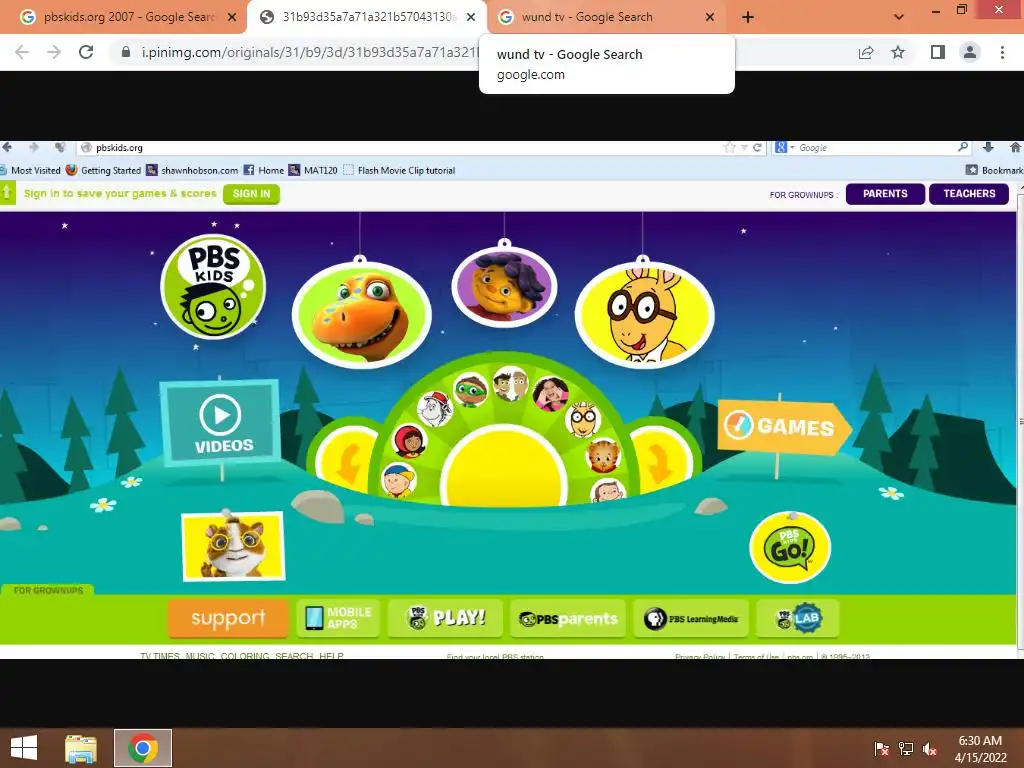Select the green Super Why wheel icon
1024x768 pixels.
coord(470,390)
